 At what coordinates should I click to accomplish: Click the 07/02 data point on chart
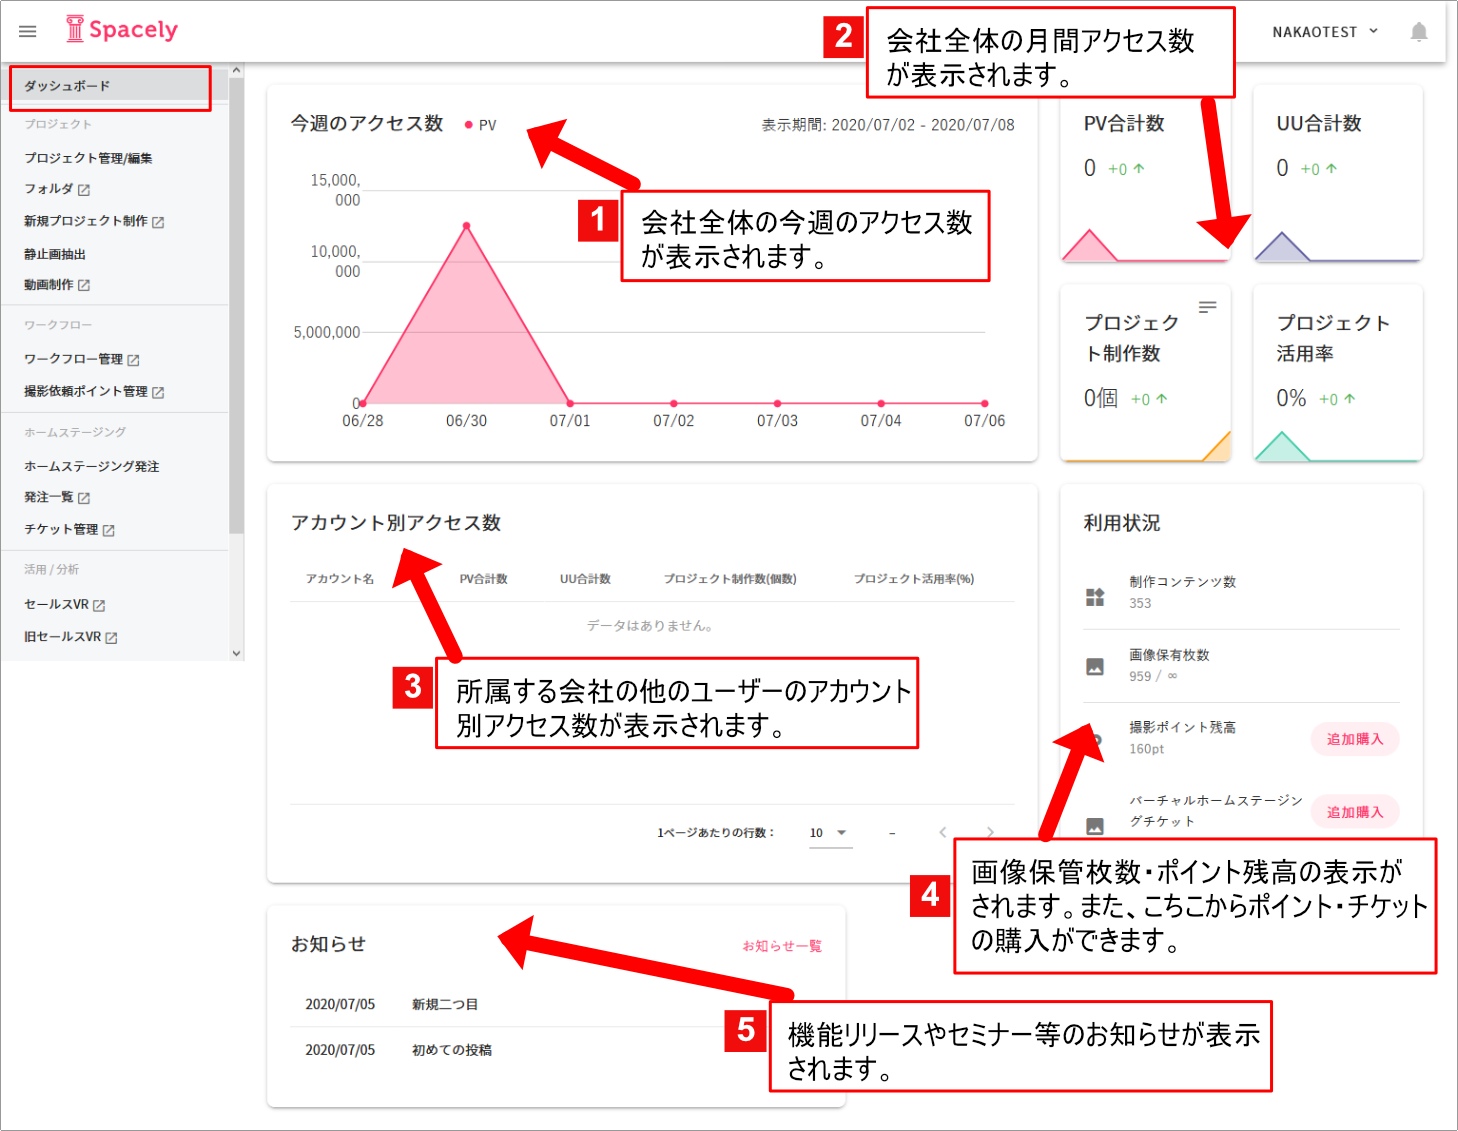pos(674,403)
